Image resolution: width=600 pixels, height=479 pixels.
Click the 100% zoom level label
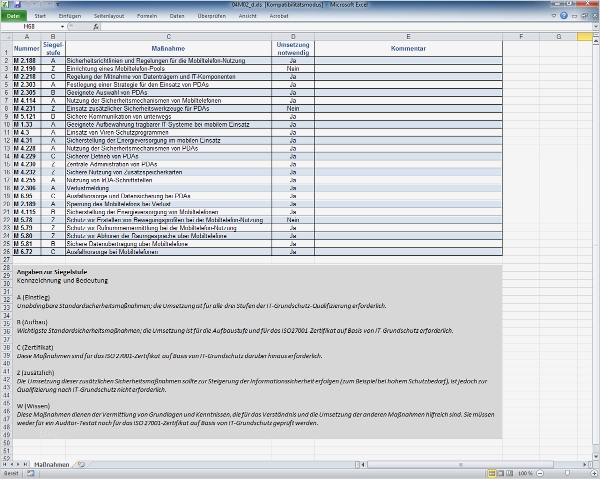[x=525, y=473]
